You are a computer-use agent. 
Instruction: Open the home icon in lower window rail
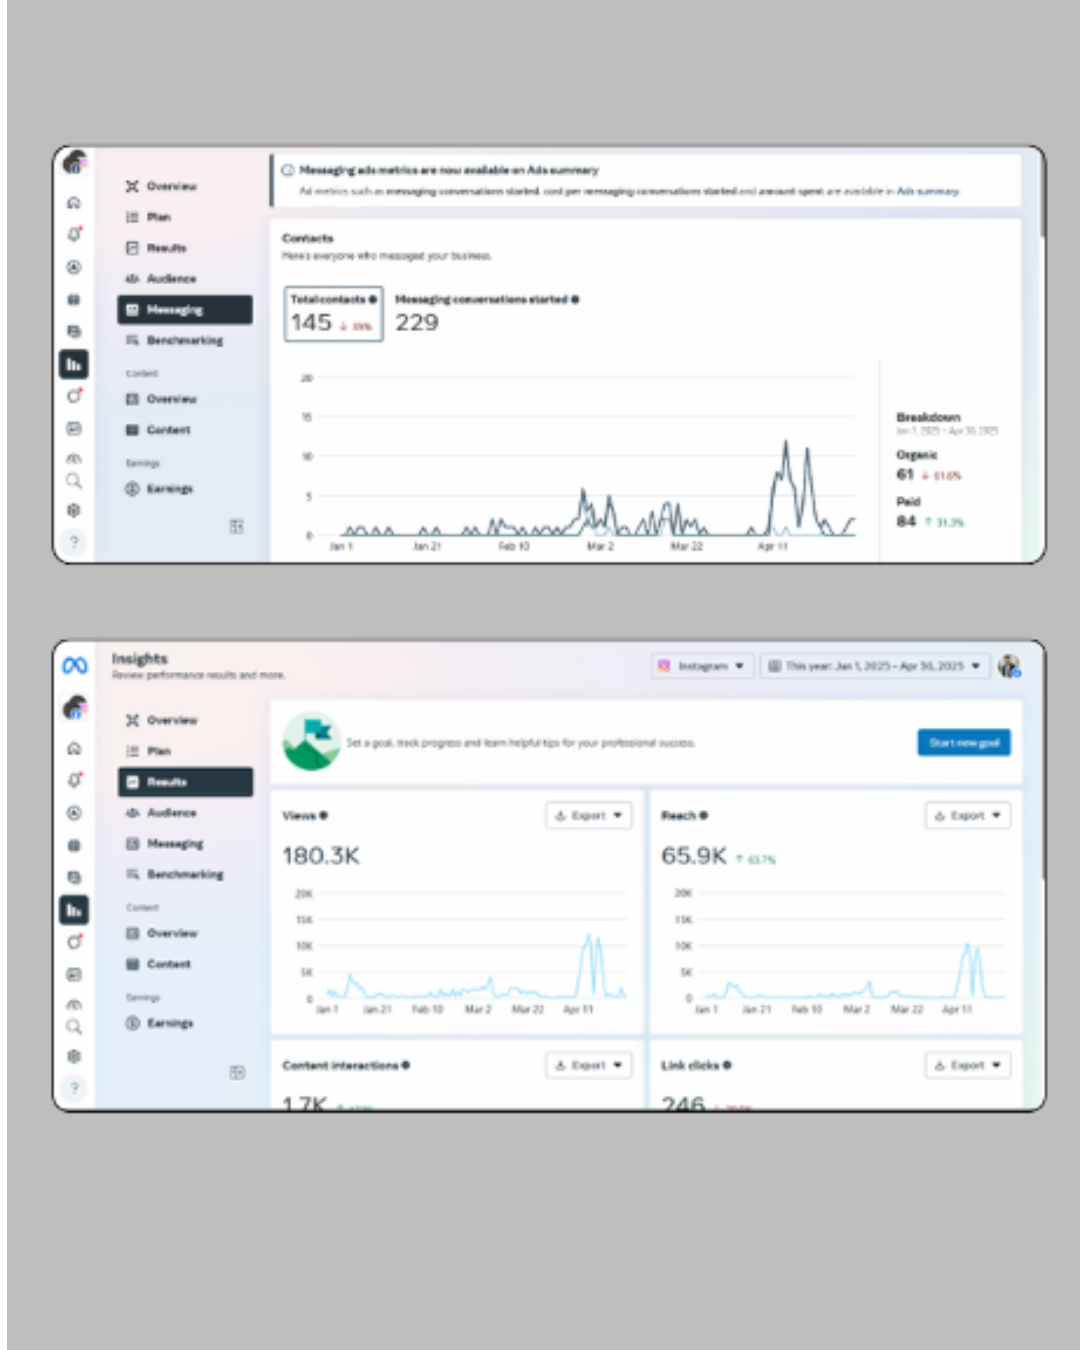[x=74, y=749]
